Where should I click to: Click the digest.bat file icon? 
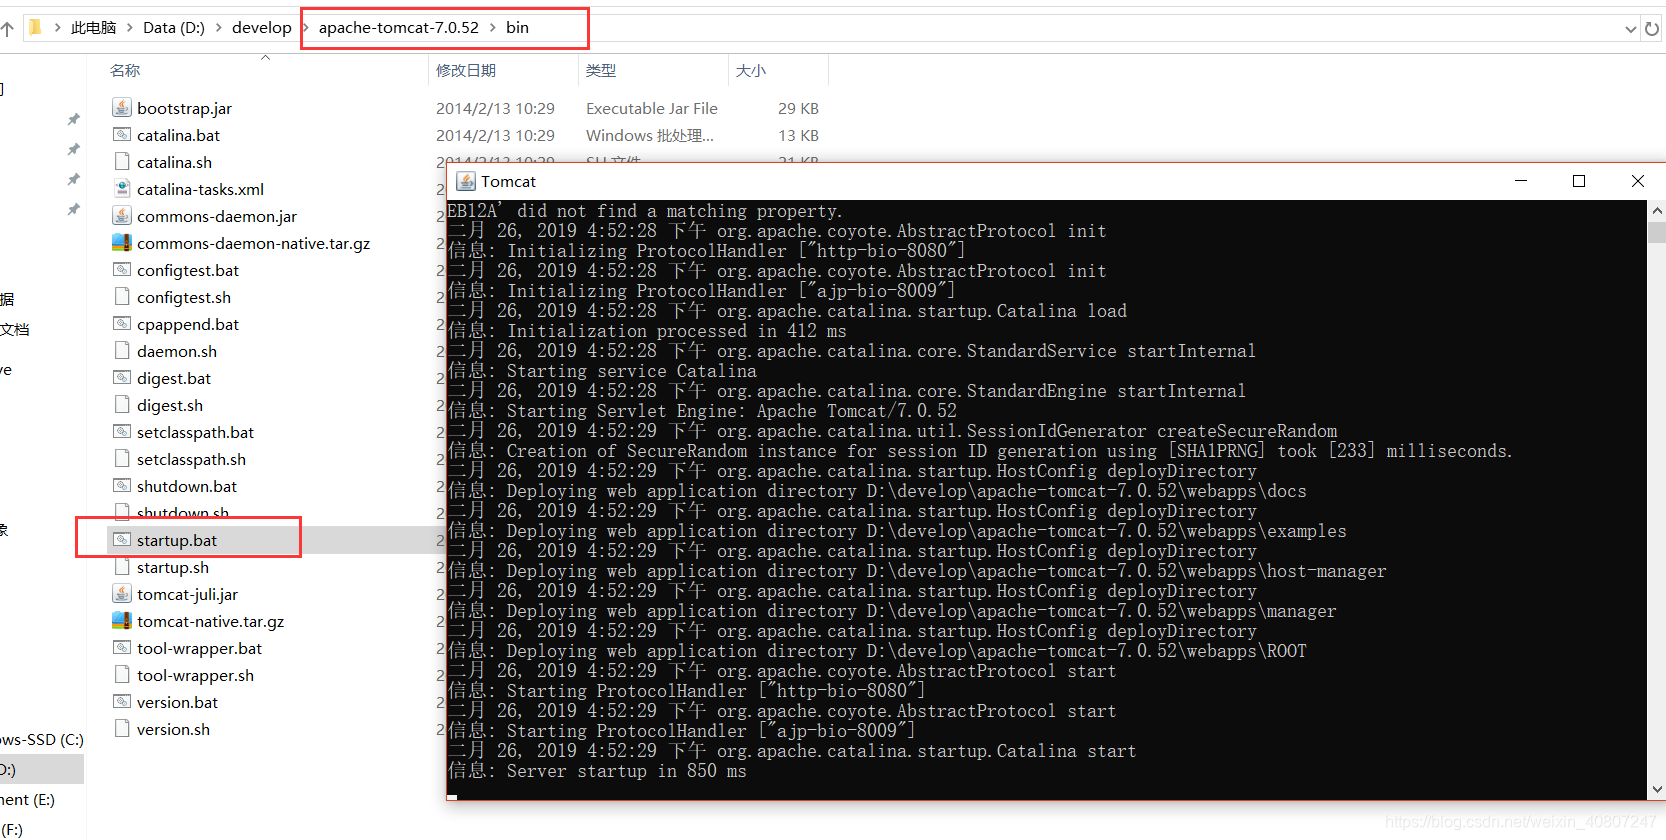point(122,378)
